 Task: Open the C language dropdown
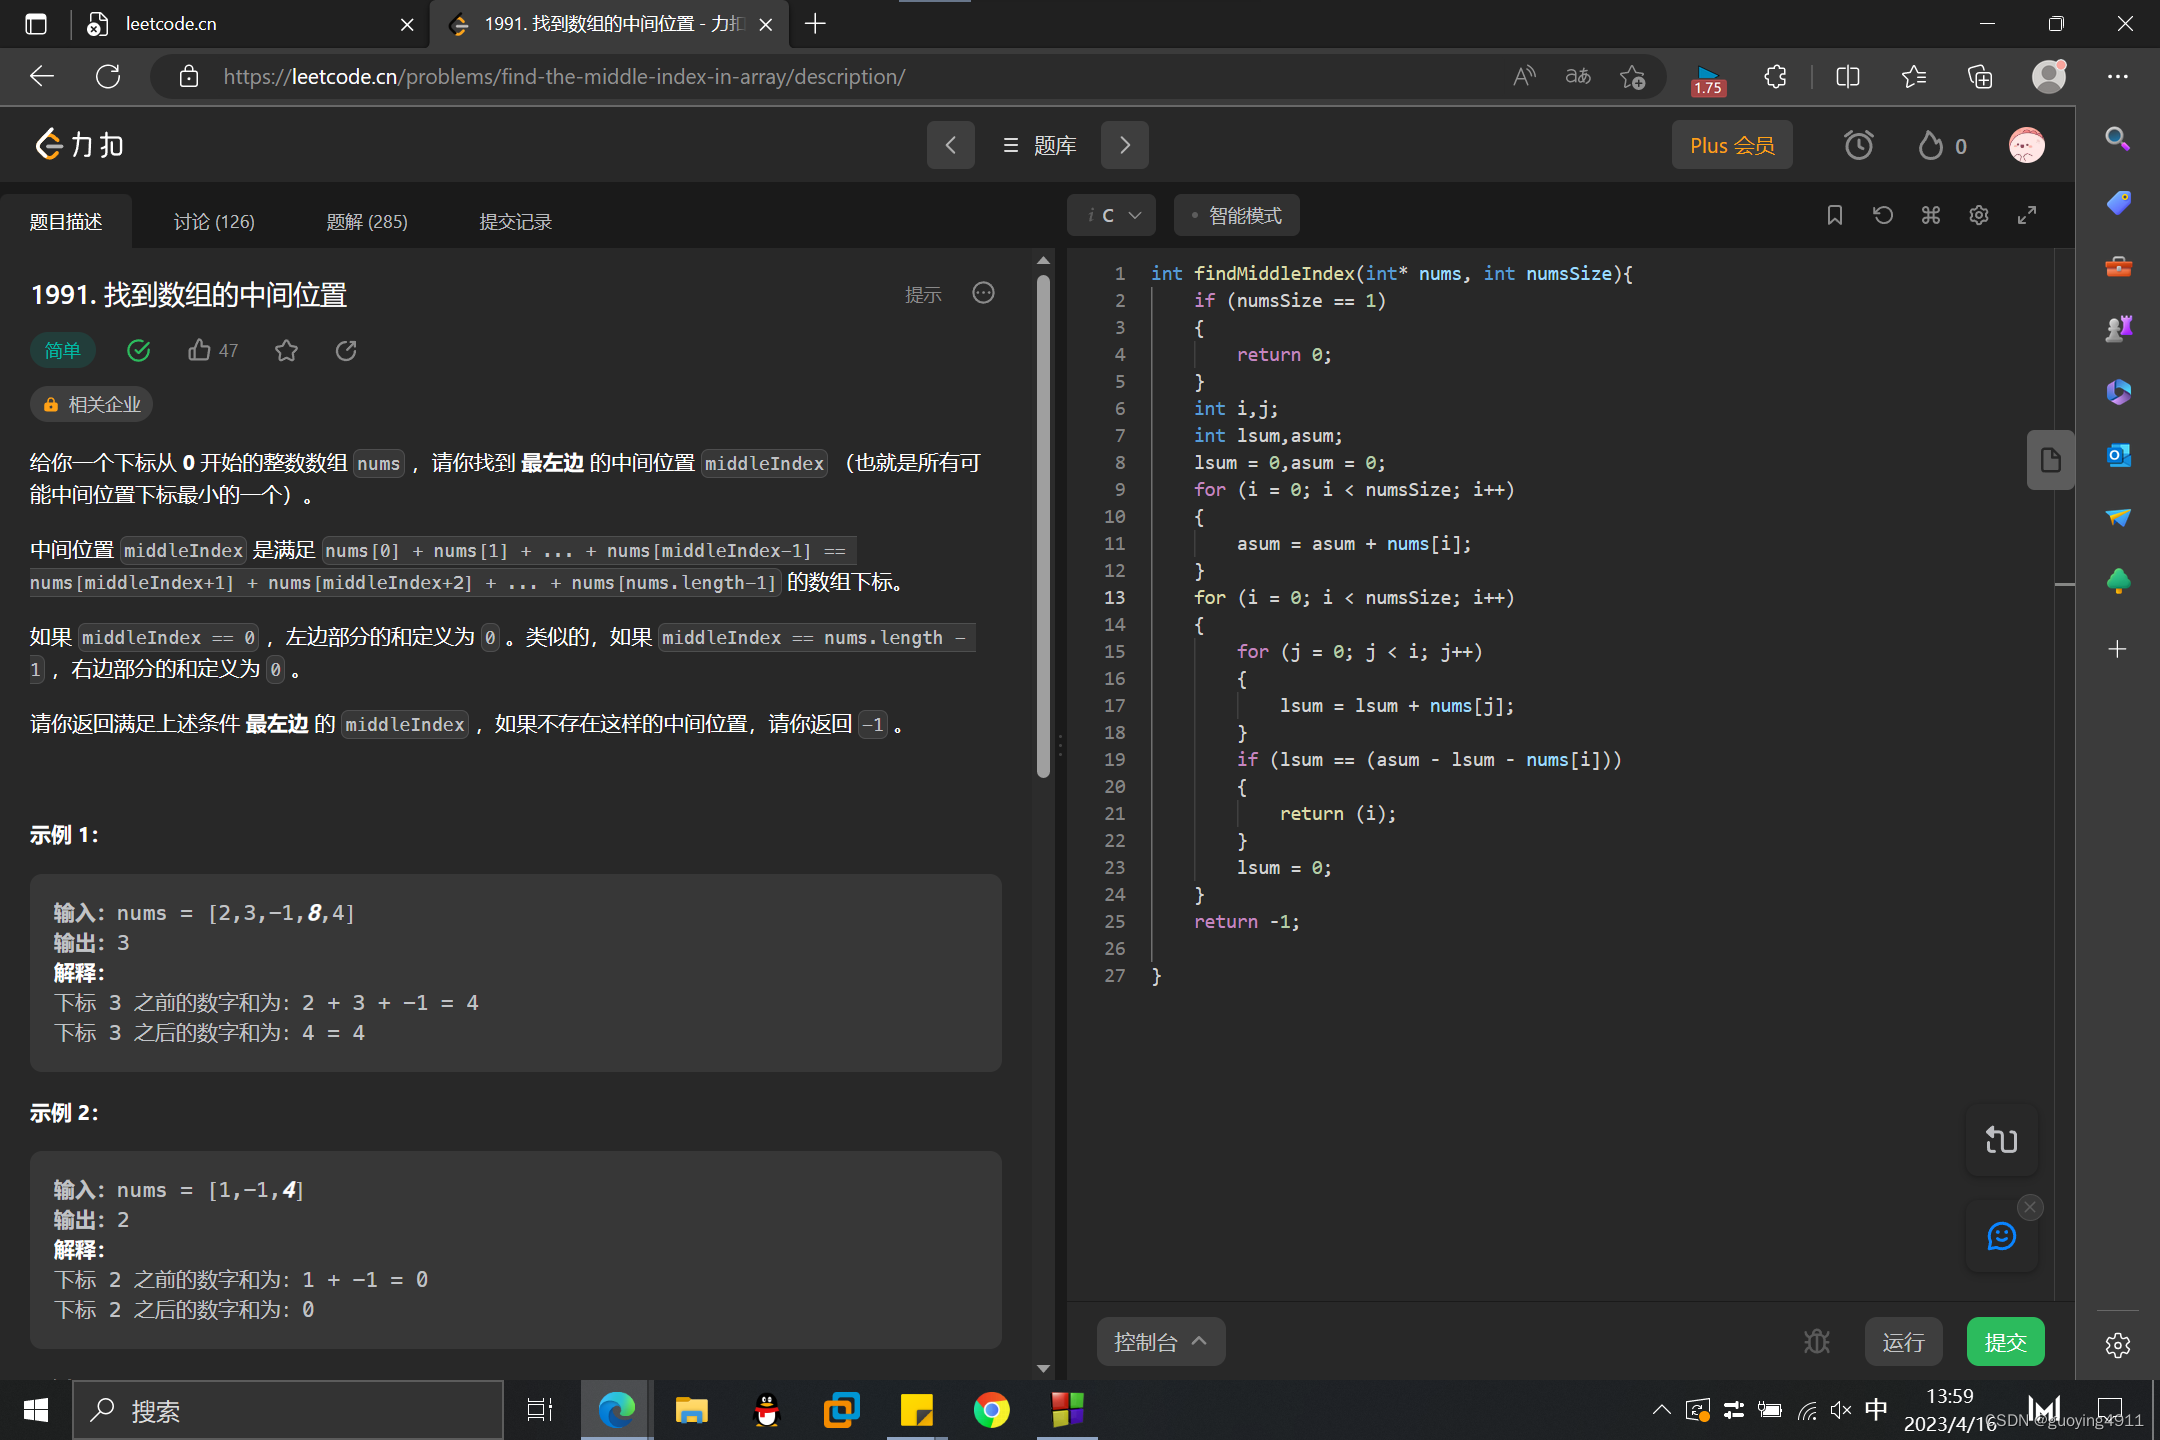pyautogui.click(x=1112, y=215)
